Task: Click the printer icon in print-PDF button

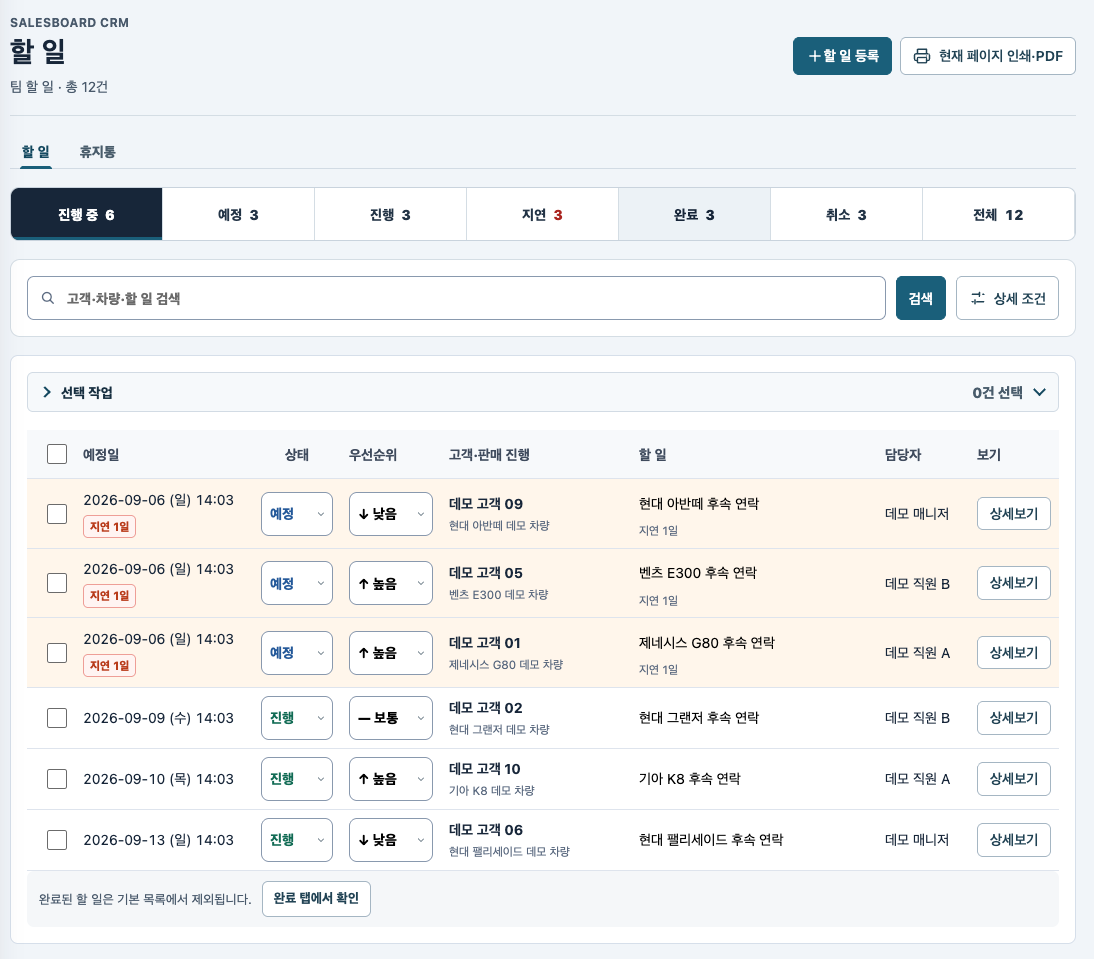Action: (922, 56)
